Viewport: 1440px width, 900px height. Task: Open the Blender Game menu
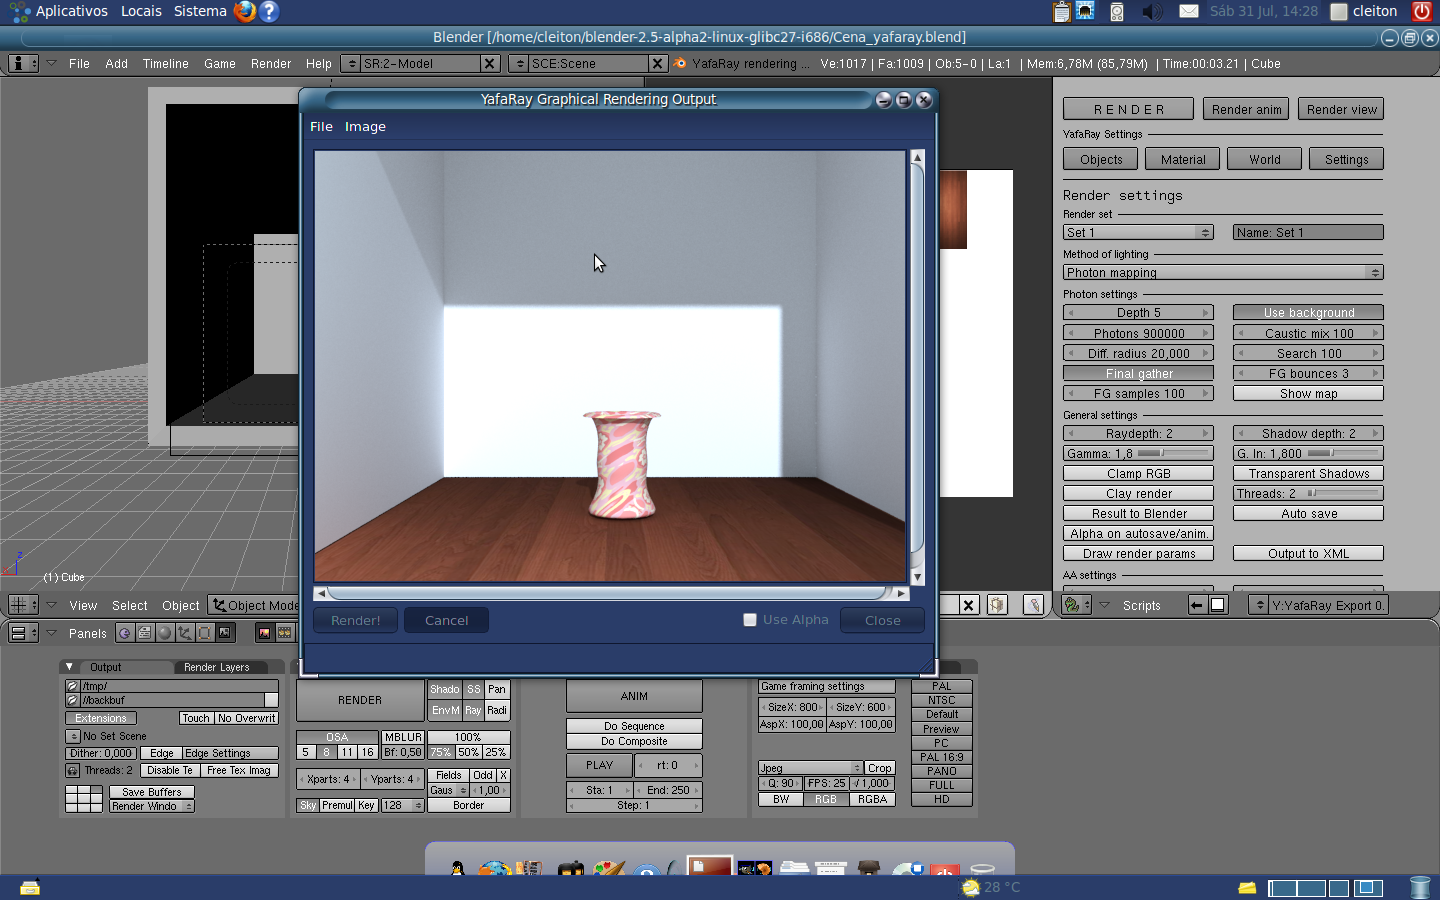click(220, 63)
